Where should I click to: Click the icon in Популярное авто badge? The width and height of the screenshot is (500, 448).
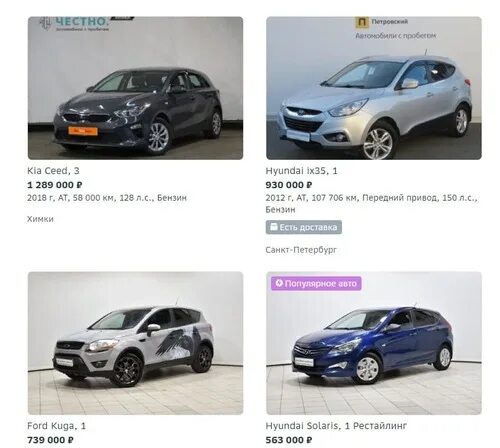[279, 283]
